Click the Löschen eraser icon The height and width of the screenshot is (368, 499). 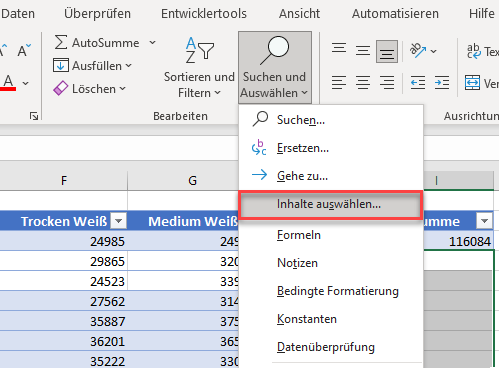tap(61, 88)
